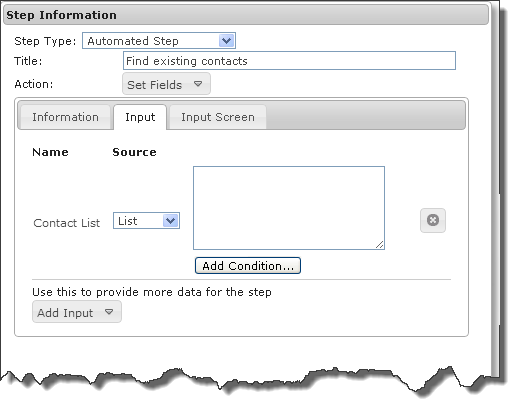Open the Add Input menu
This screenshot has height=412, width=515.
click(x=77, y=312)
